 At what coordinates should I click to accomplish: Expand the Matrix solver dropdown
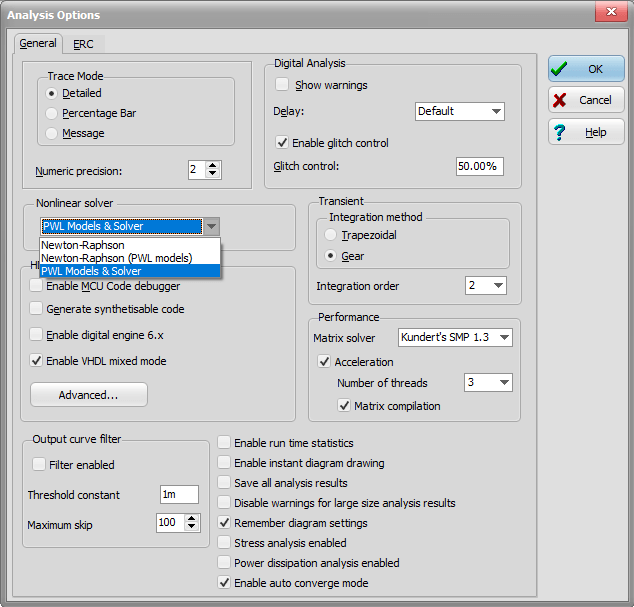[x=455, y=338]
